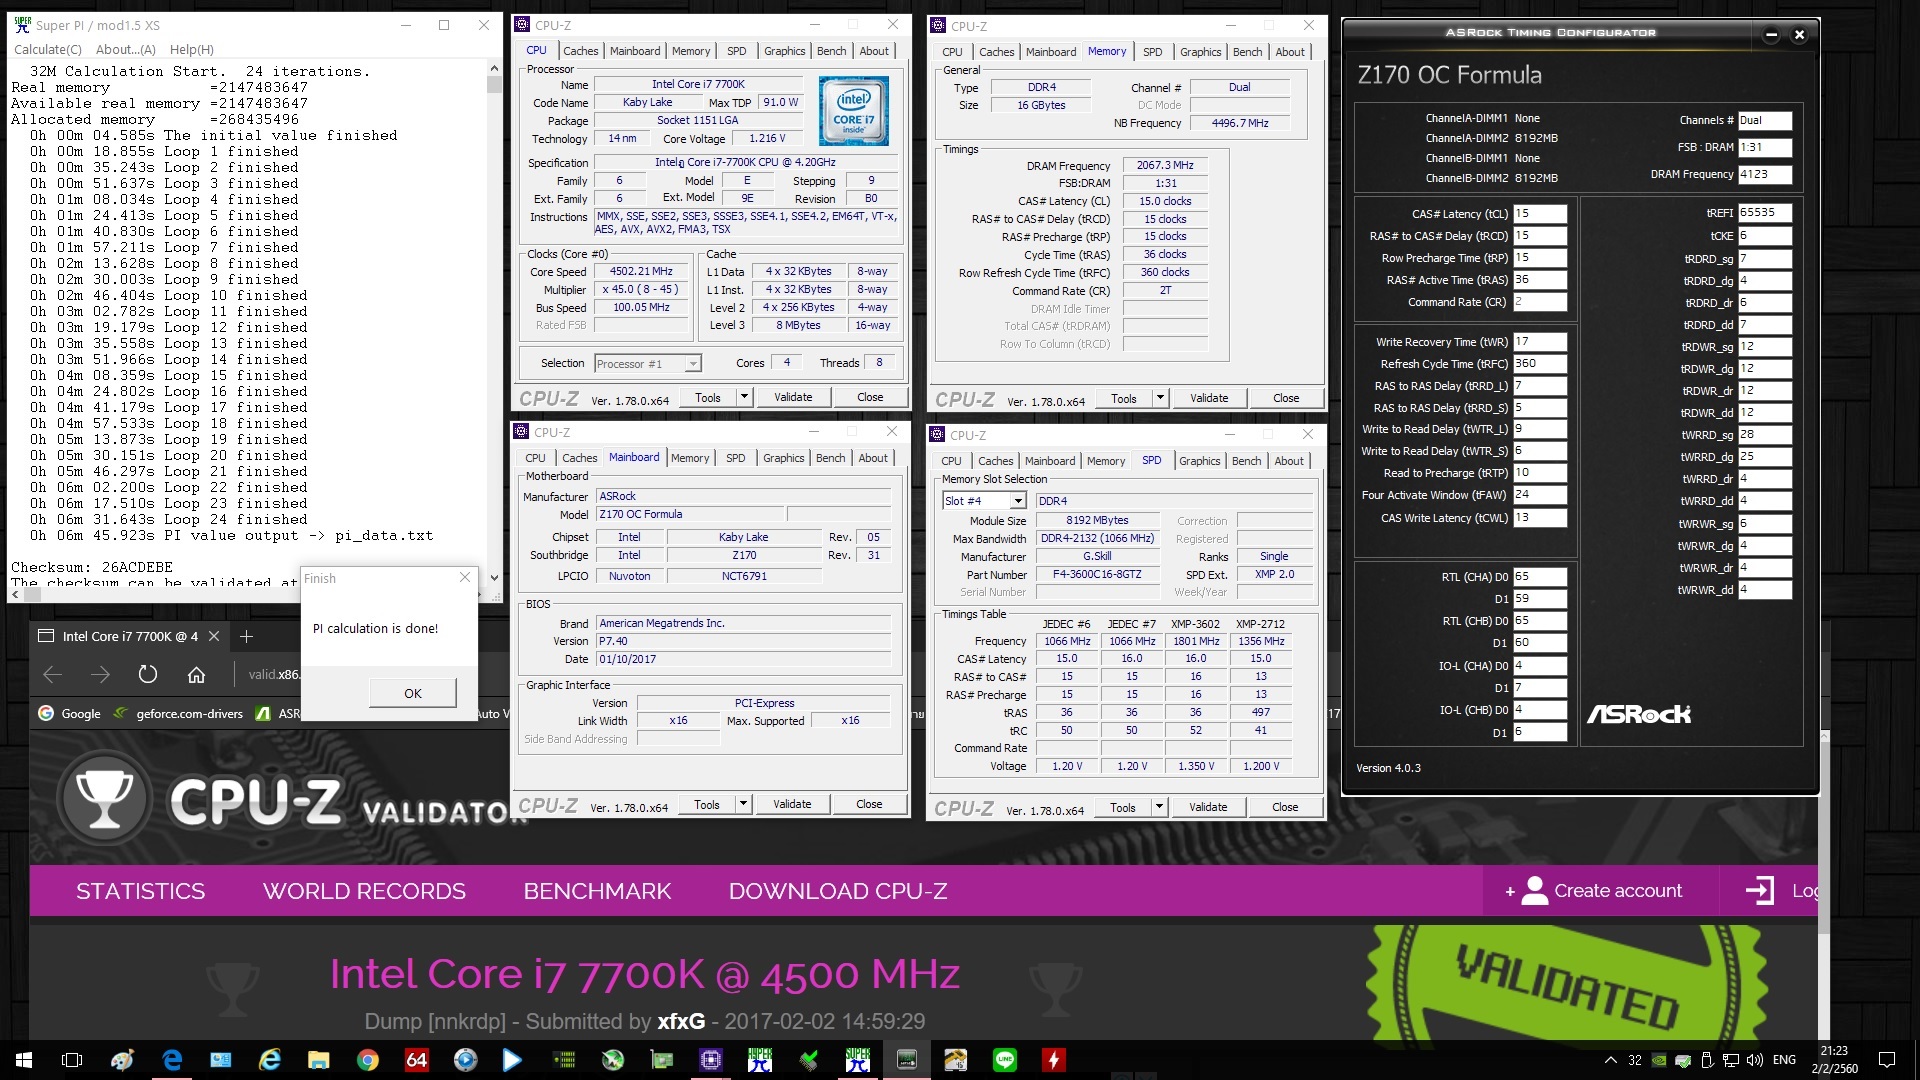Open Help(H) menu in Super PI
This screenshot has height=1080, width=1920.
[x=191, y=49]
